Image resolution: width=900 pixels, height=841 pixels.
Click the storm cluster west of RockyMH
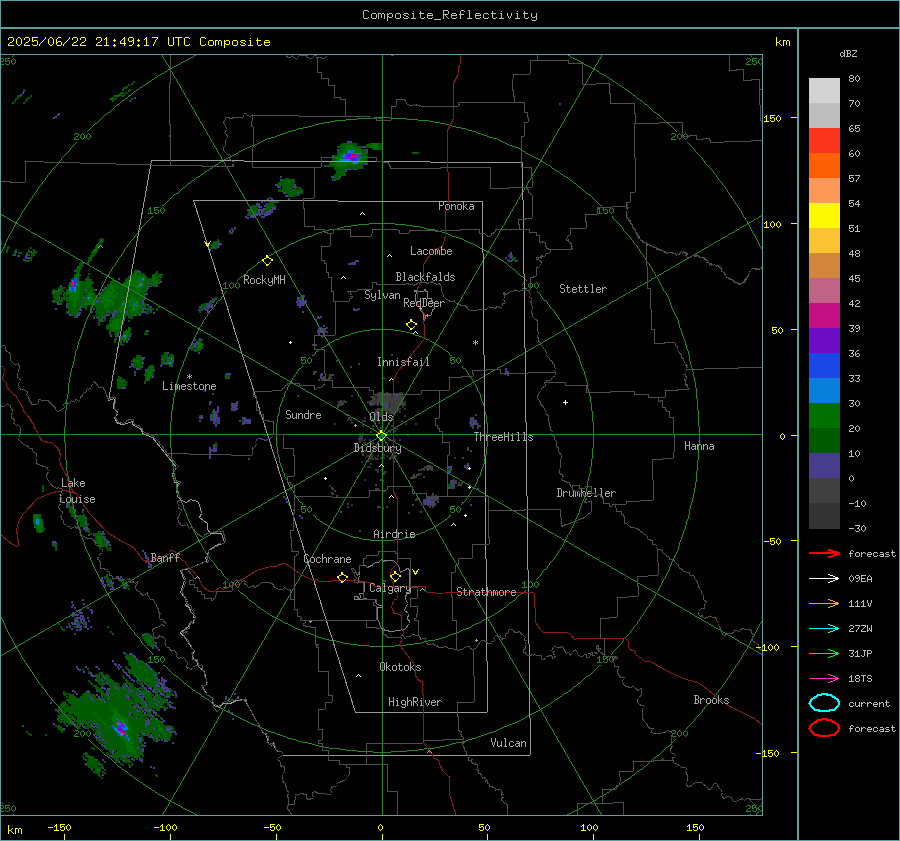(x=109, y=301)
